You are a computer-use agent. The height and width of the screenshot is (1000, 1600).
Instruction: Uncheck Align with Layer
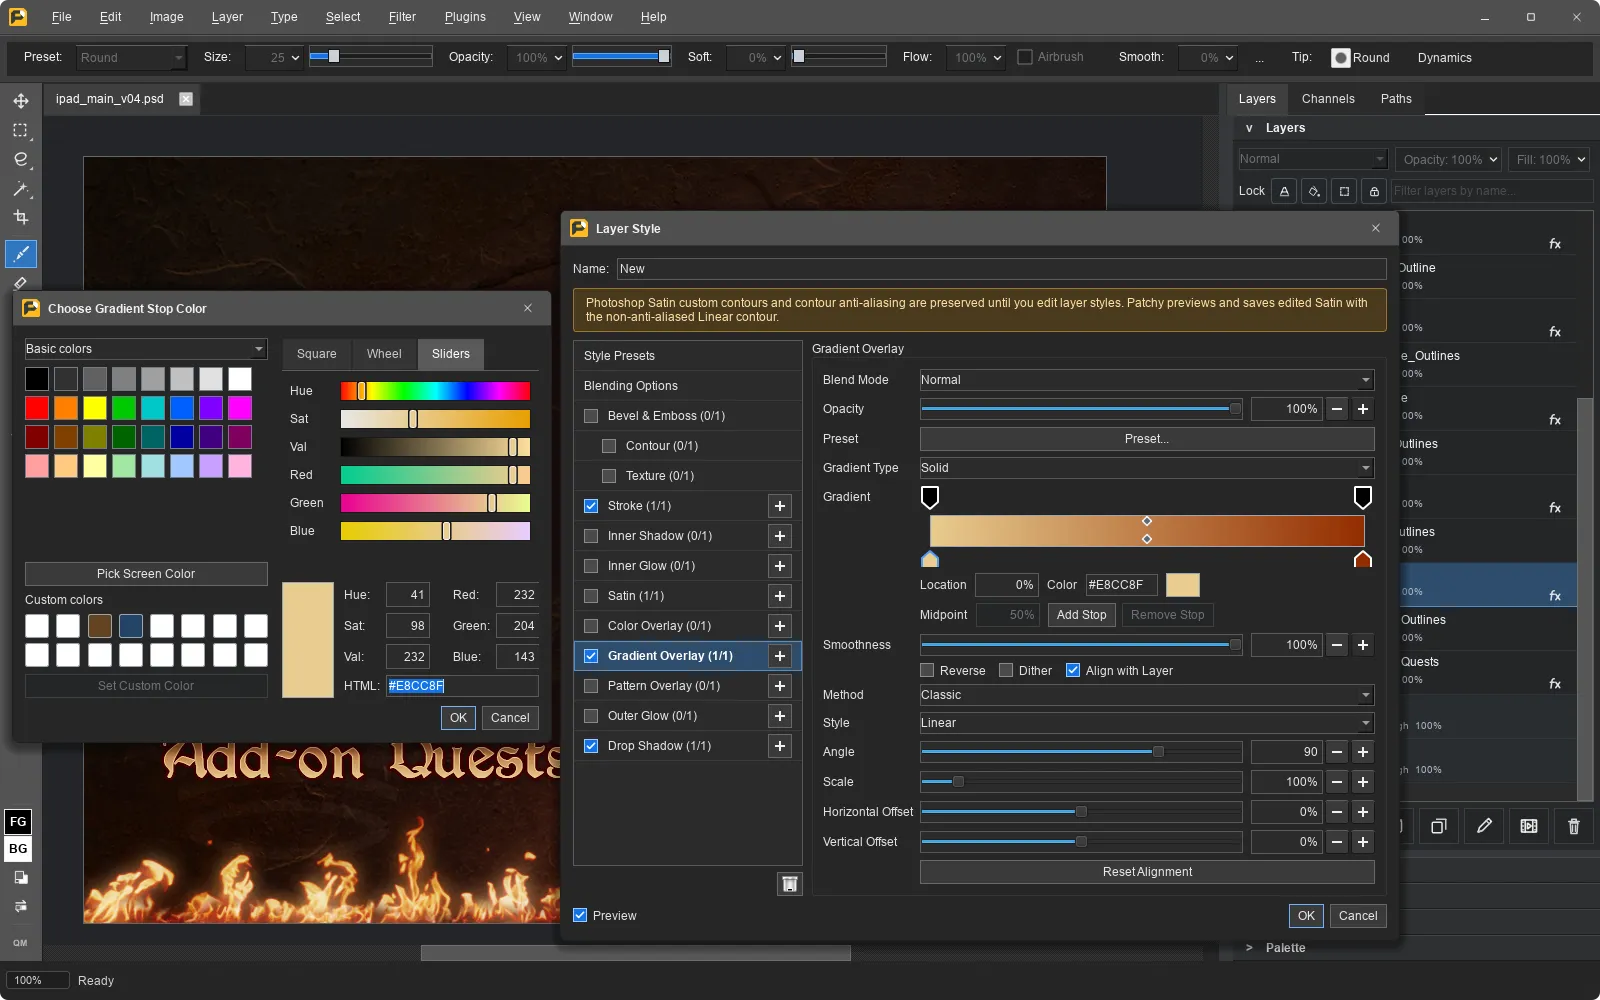pyautogui.click(x=1073, y=671)
